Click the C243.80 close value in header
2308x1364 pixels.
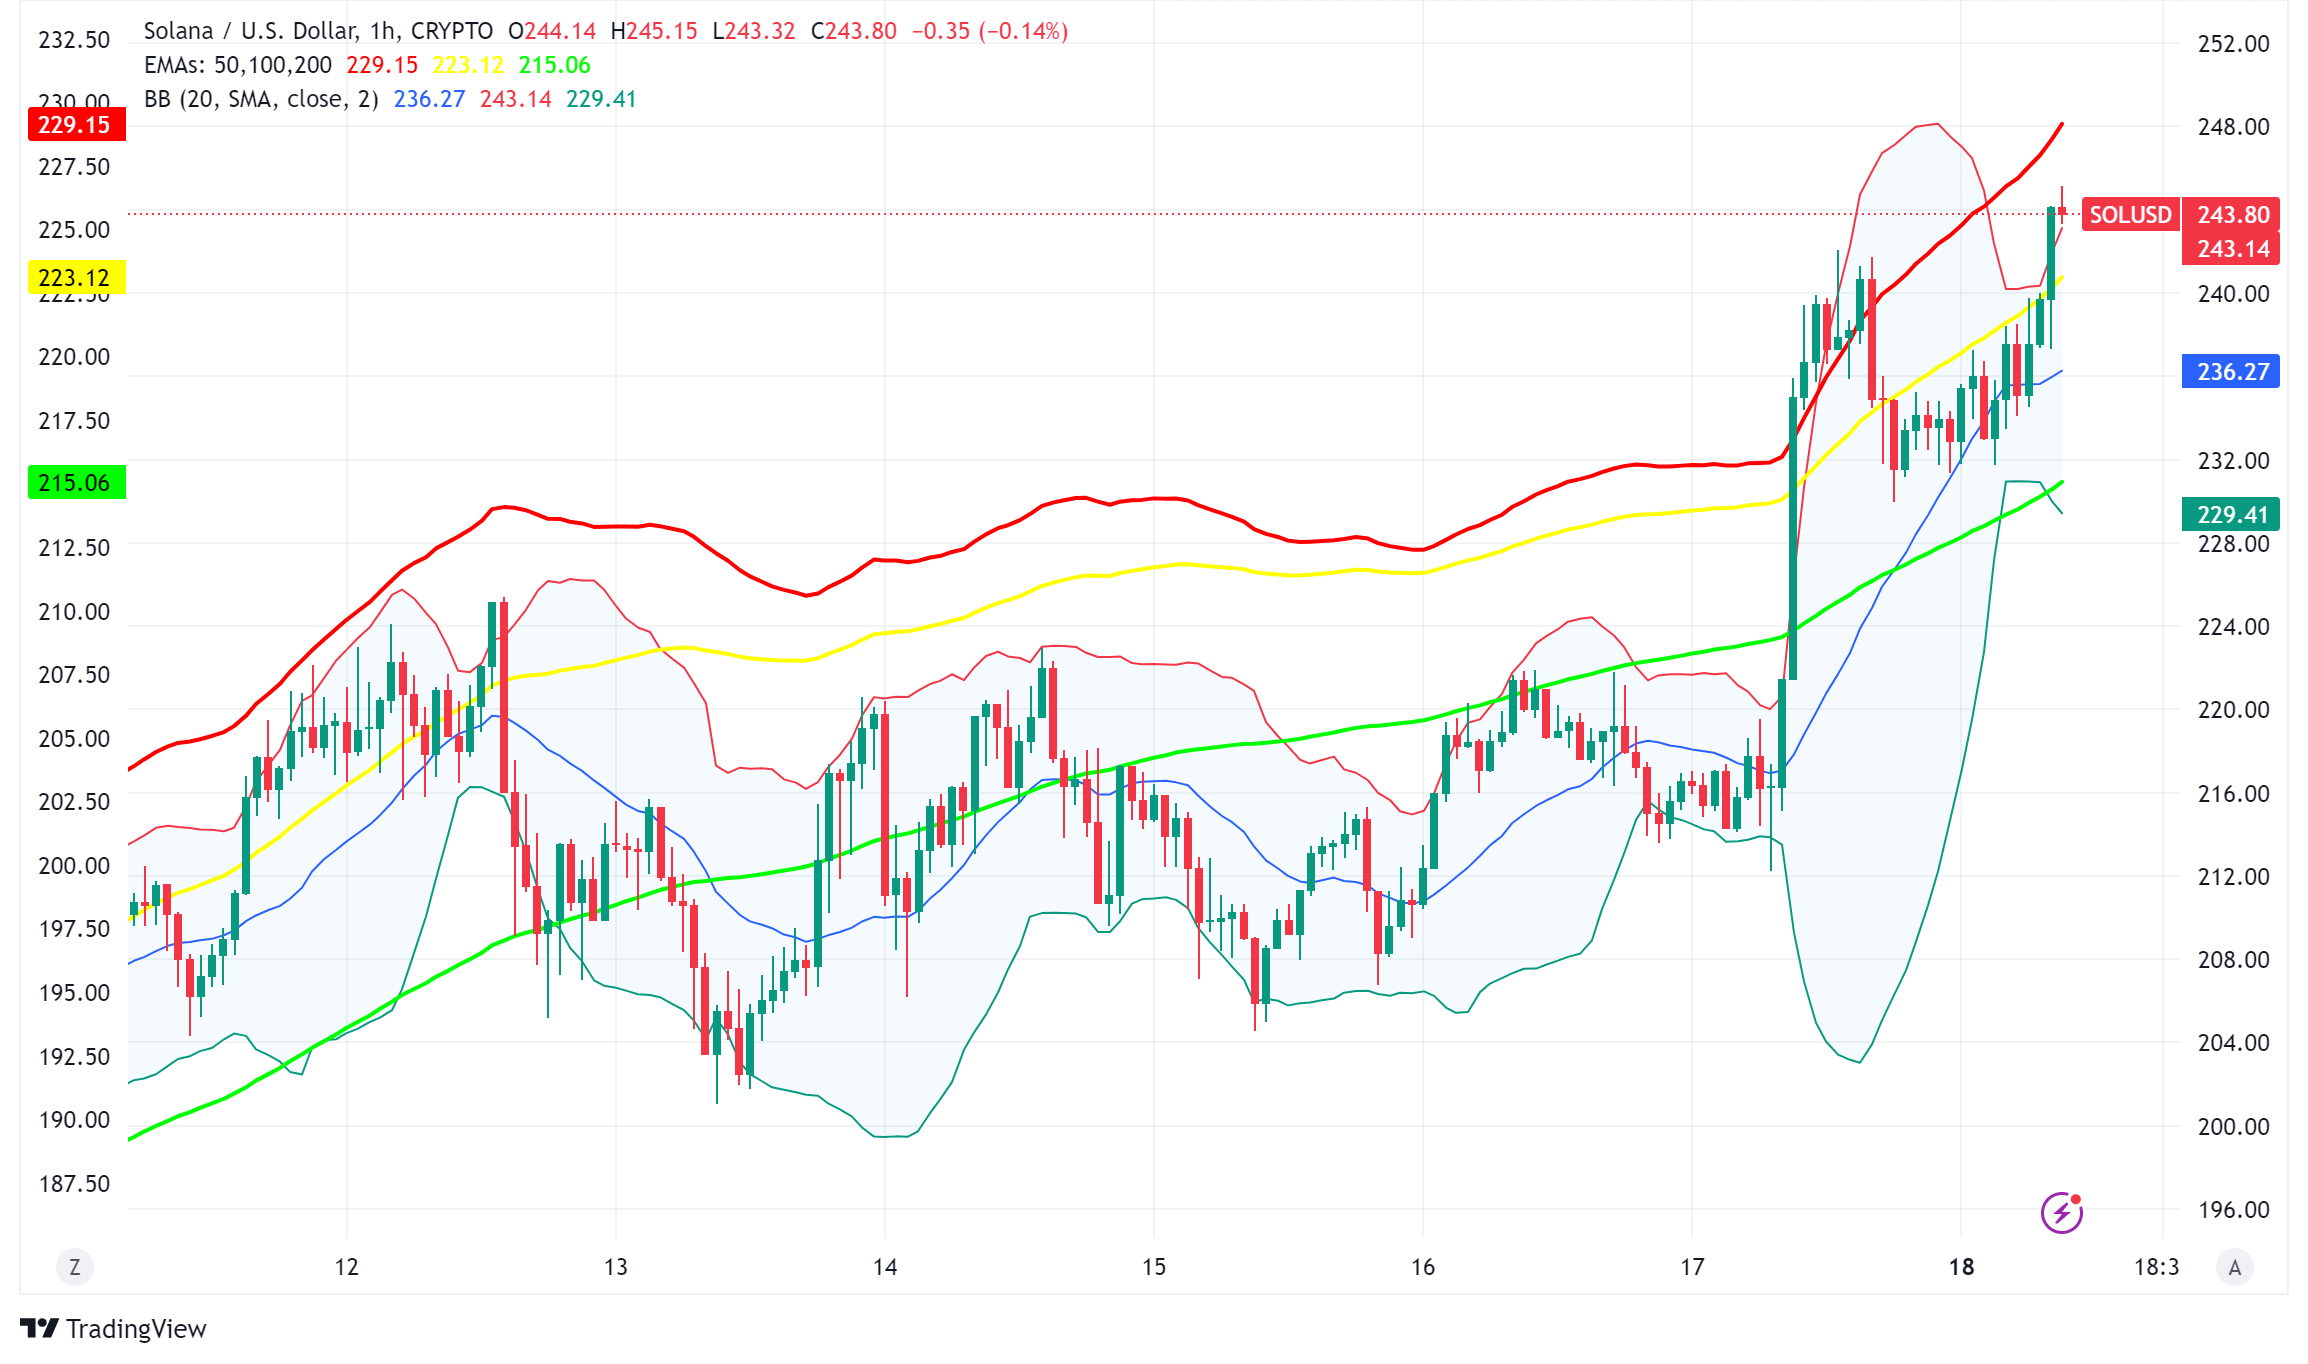coord(853,31)
